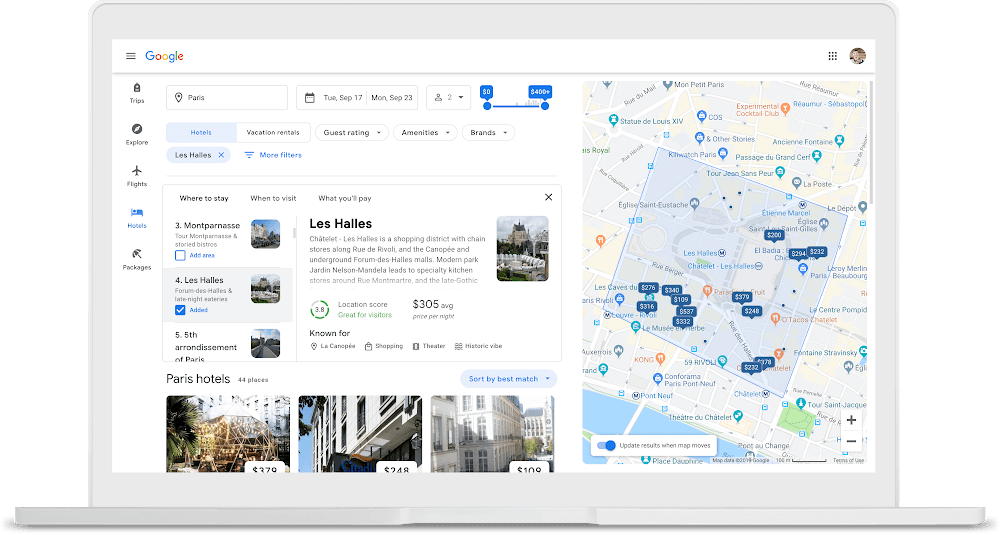Click the Statue de Louis XIV pin
Image resolution: width=1000 pixels, height=535 pixels.
point(614,120)
